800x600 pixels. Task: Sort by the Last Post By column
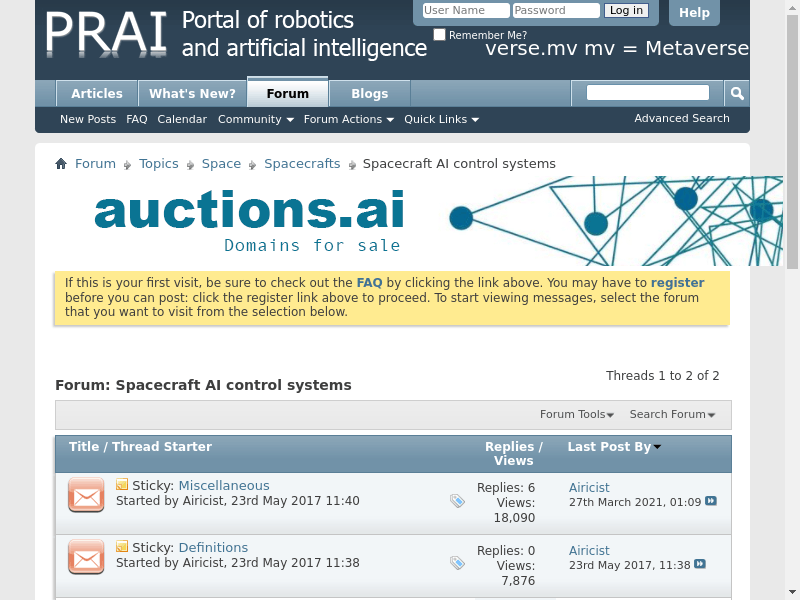(614, 447)
